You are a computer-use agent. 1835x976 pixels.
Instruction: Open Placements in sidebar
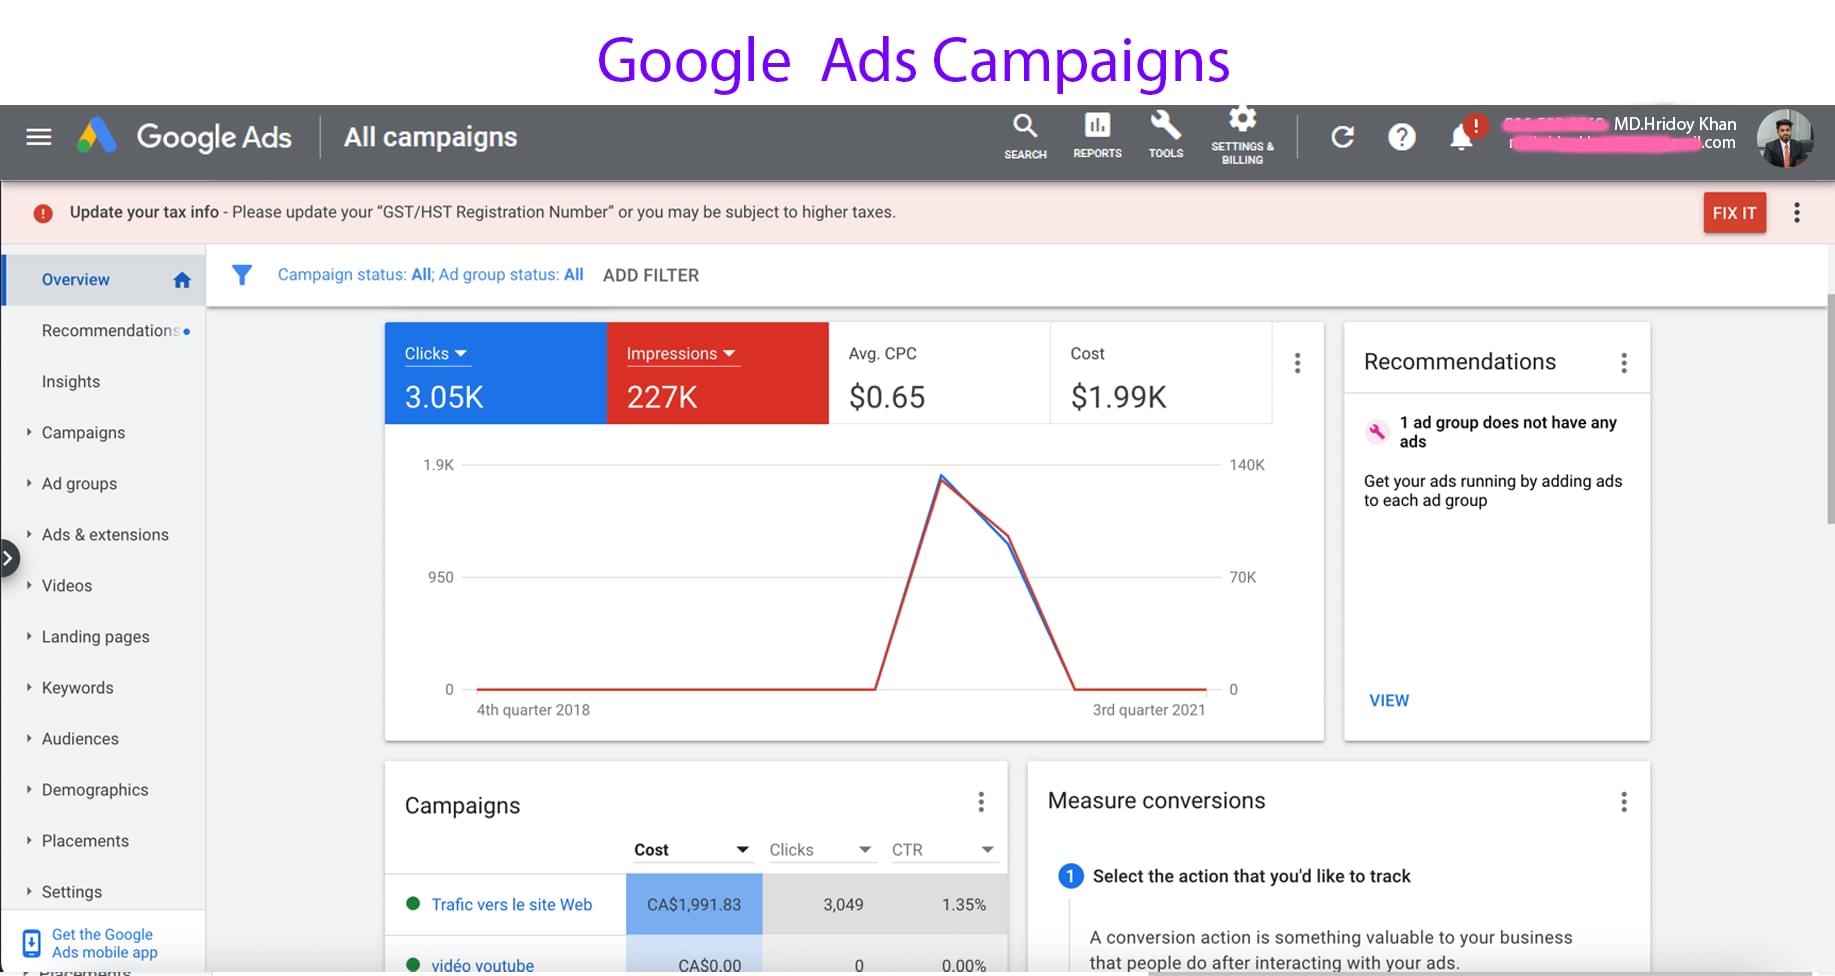click(85, 841)
